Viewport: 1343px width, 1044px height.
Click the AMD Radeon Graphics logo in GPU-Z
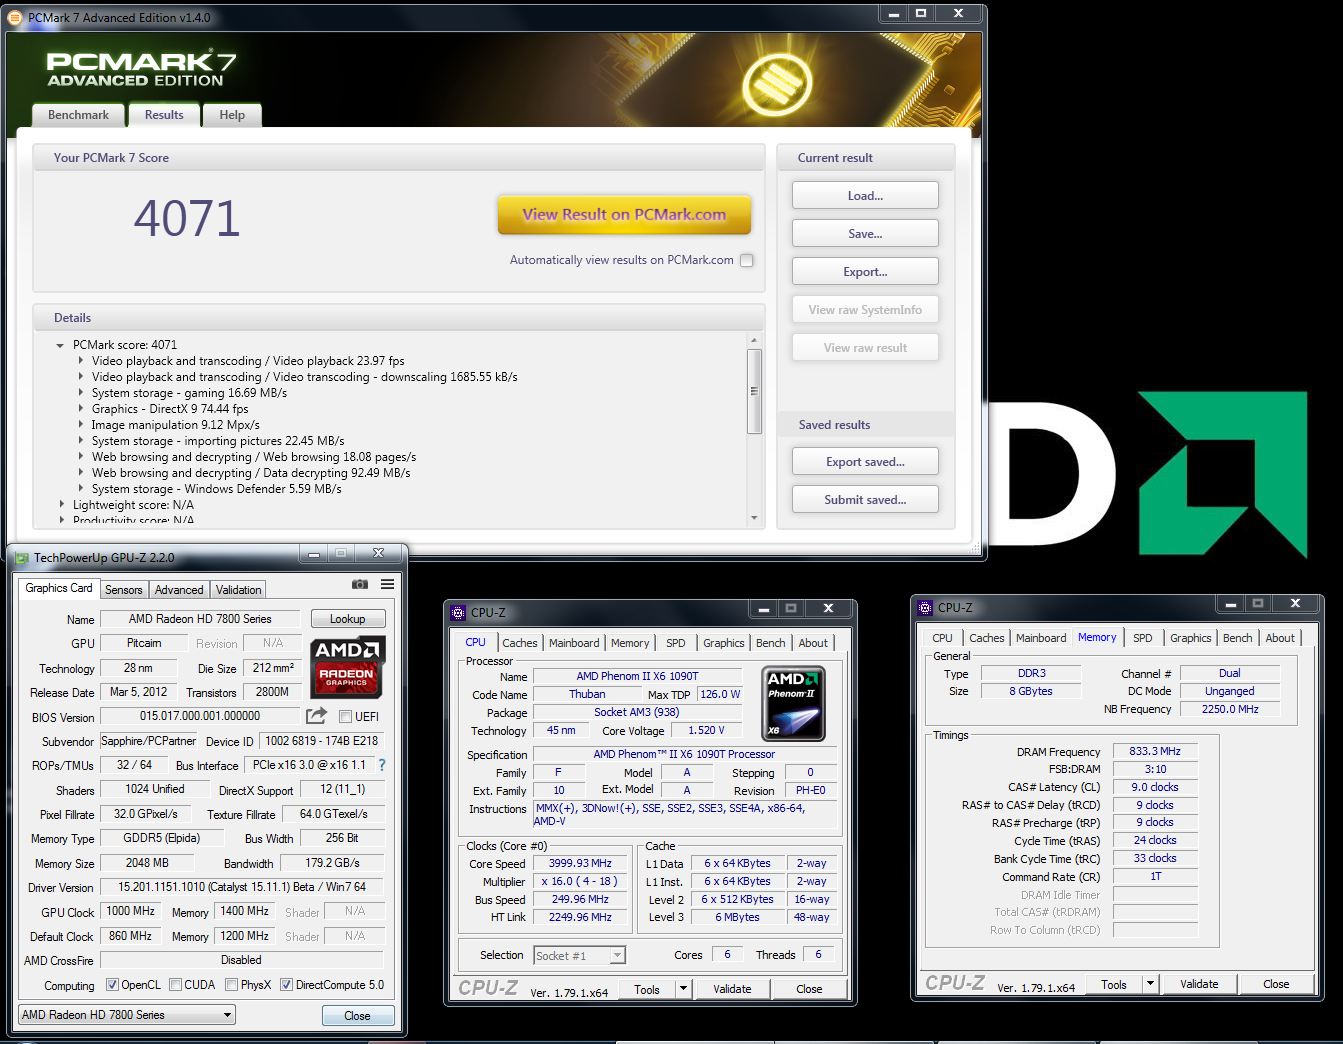coord(346,667)
